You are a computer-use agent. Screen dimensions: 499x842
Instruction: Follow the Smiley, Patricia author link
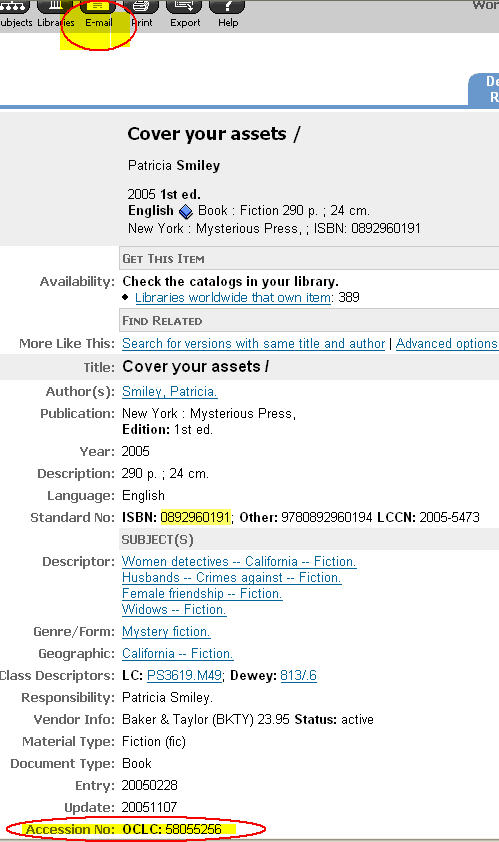point(169,391)
